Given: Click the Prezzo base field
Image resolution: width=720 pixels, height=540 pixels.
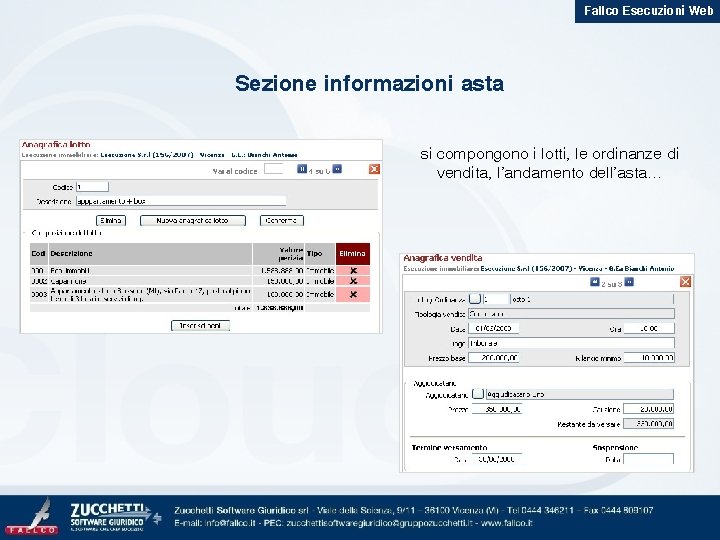Looking at the screenshot, I should 493,358.
